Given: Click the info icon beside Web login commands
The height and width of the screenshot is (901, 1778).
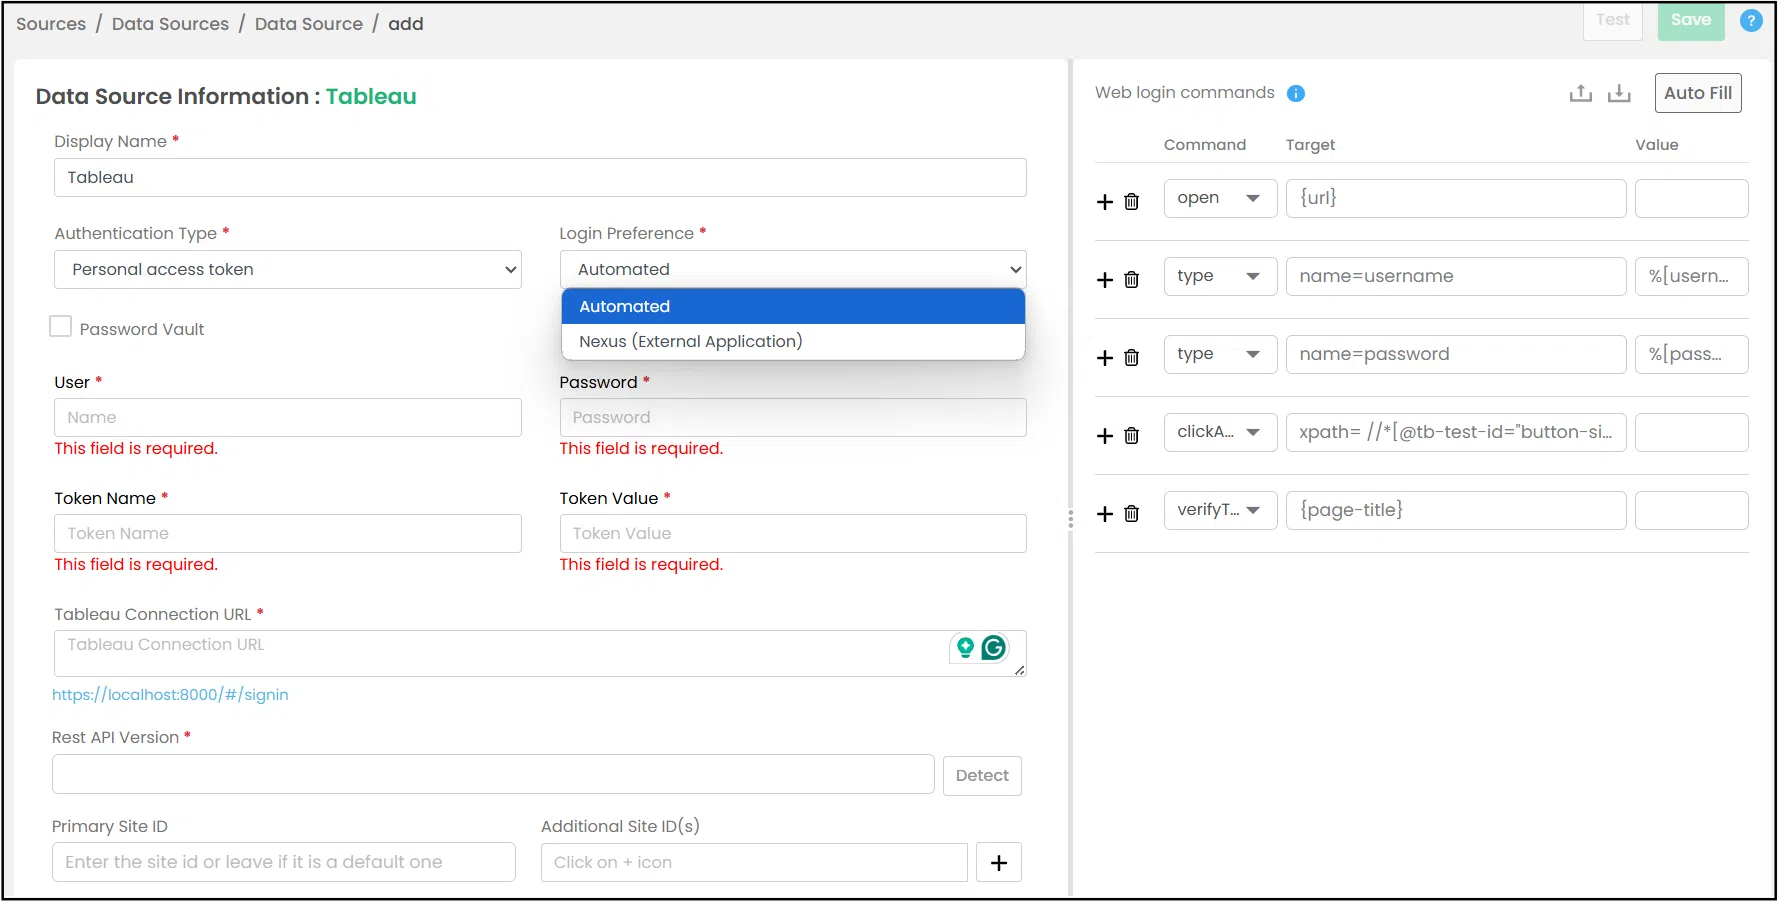Looking at the screenshot, I should [1295, 94].
